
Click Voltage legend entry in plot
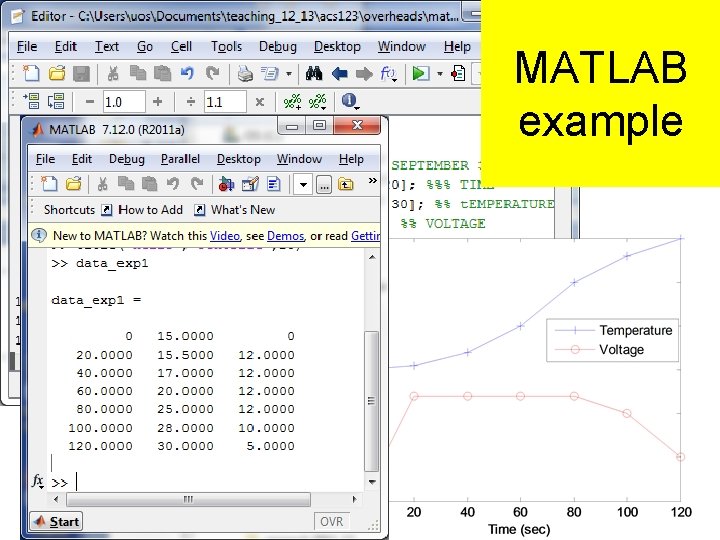point(600,349)
